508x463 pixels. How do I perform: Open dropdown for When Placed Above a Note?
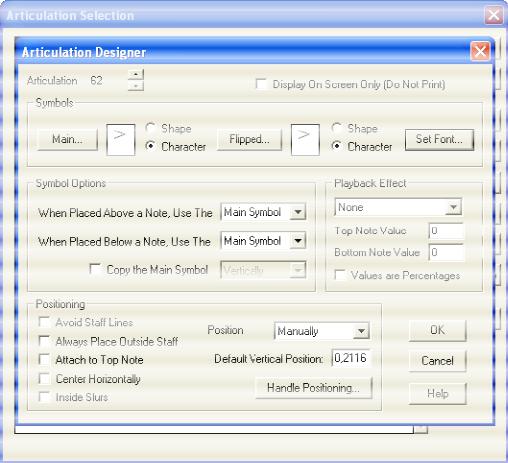pyautogui.click(x=298, y=212)
